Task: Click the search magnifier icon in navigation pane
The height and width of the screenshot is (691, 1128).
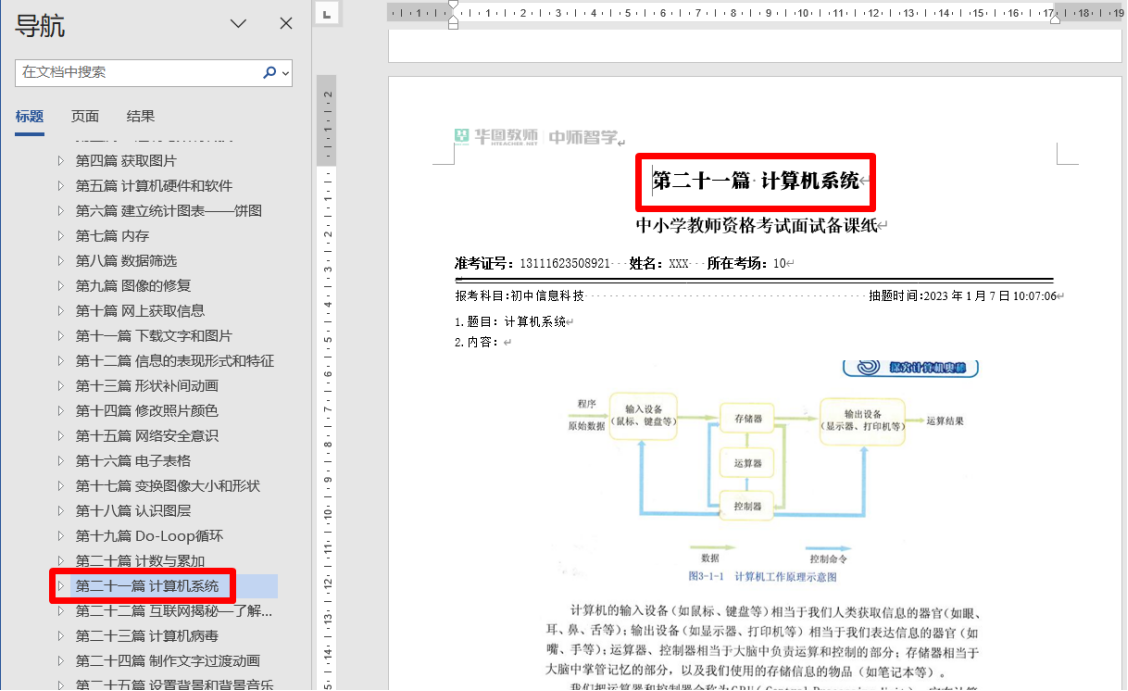Action: 269,73
